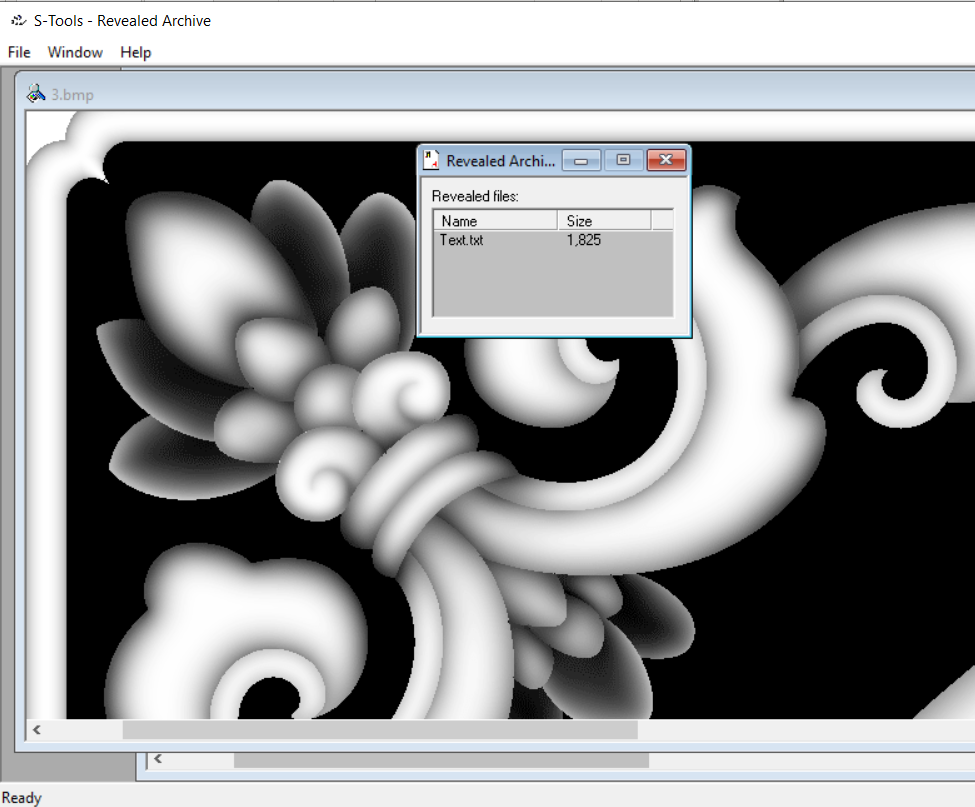Open the Window menu
Image resolution: width=975 pixels, height=807 pixels.
tap(75, 52)
